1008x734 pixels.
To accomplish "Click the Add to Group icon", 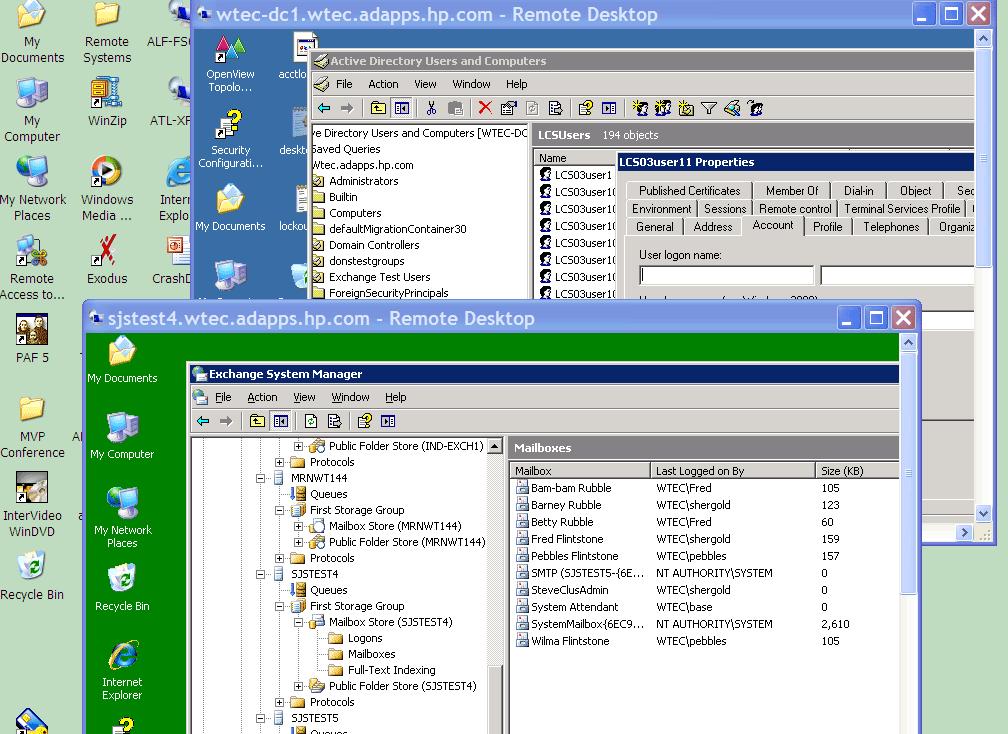I will point(755,108).
